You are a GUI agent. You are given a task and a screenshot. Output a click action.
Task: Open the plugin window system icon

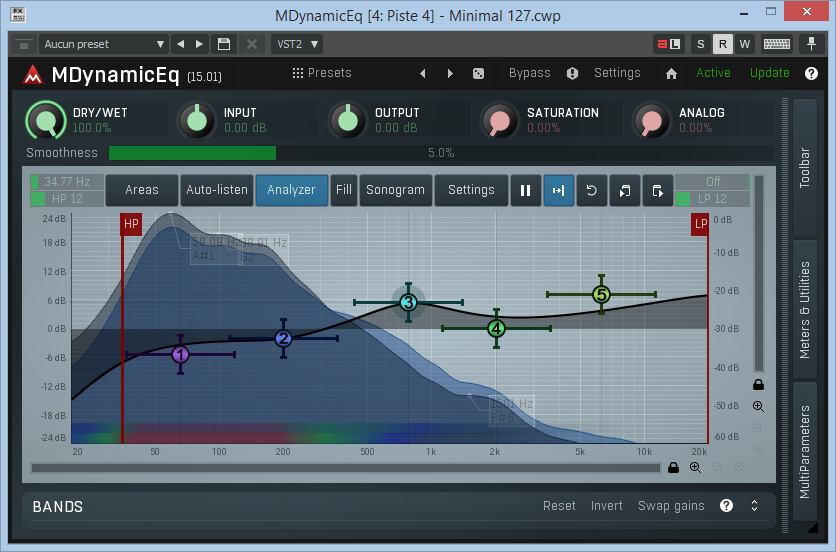[x=18, y=14]
